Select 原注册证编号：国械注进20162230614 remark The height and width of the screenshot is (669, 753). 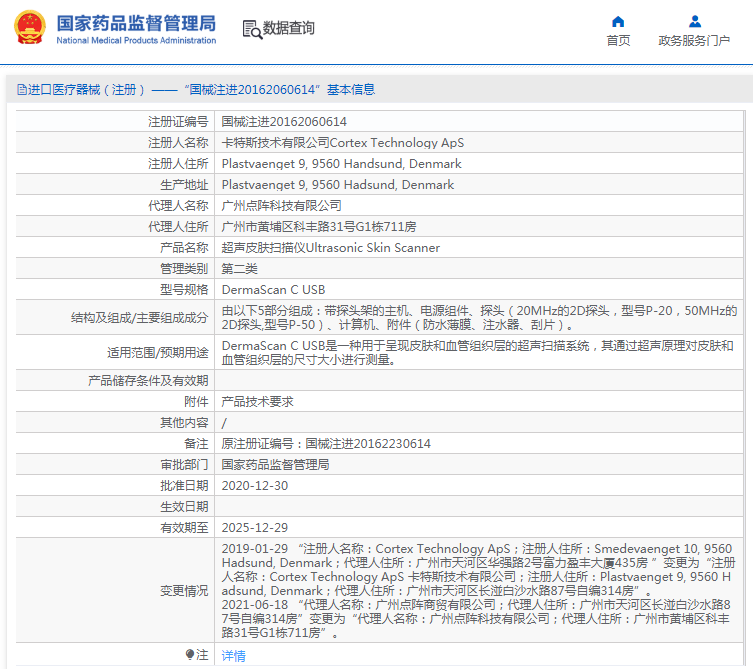coord(326,444)
